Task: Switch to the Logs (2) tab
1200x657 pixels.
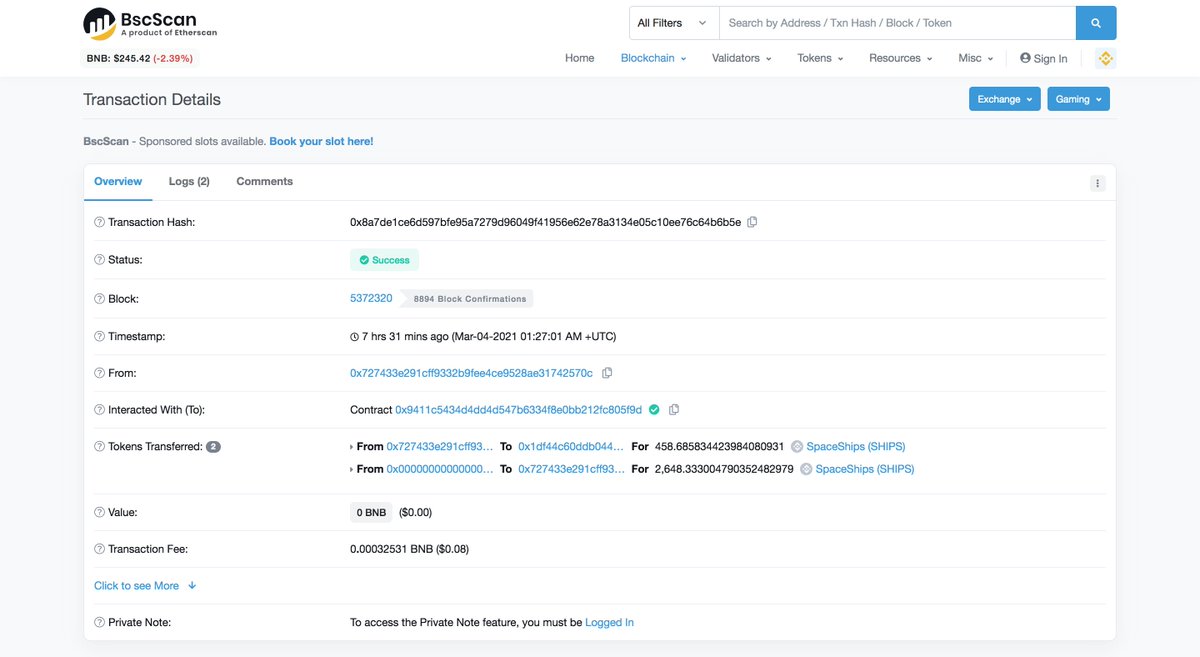Action: coord(189,182)
